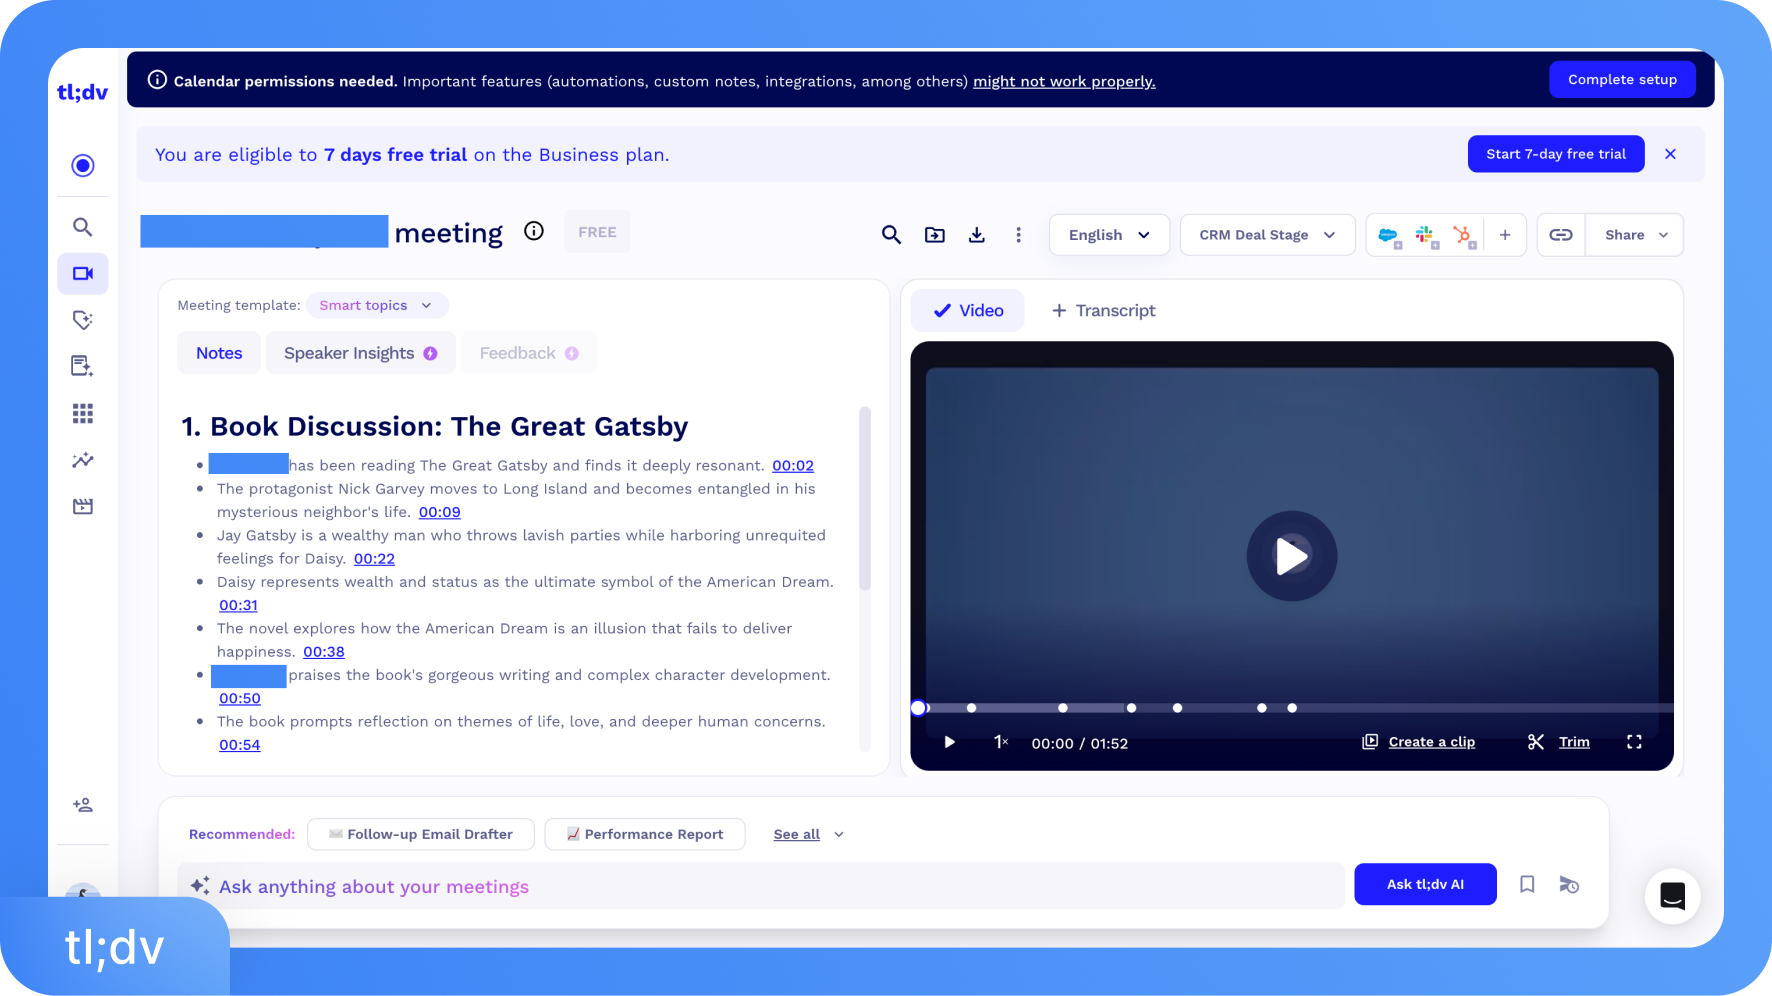Image resolution: width=1772 pixels, height=996 pixels.
Task: Switch to the Speaker Insights tab
Action: click(360, 352)
